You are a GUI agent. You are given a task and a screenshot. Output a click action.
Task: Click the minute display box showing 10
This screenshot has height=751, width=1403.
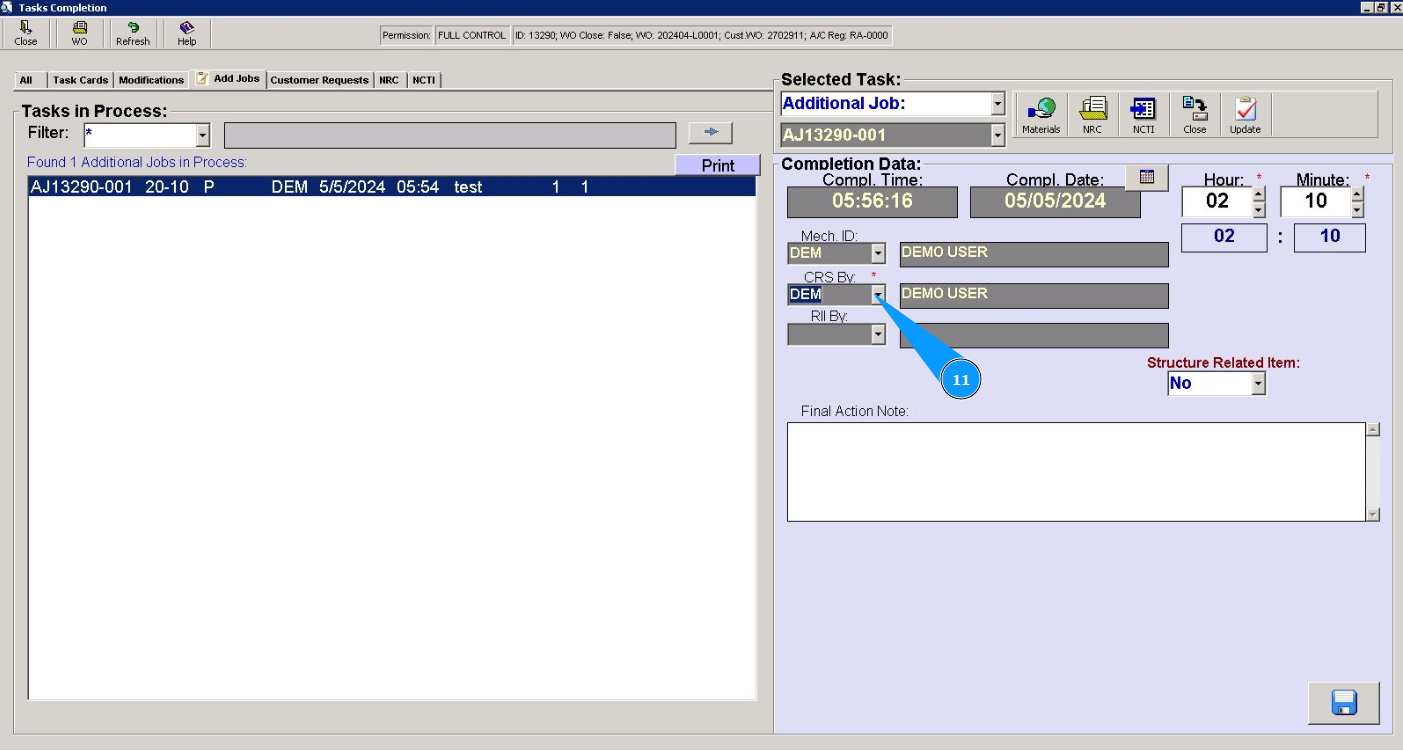point(1330,237)
